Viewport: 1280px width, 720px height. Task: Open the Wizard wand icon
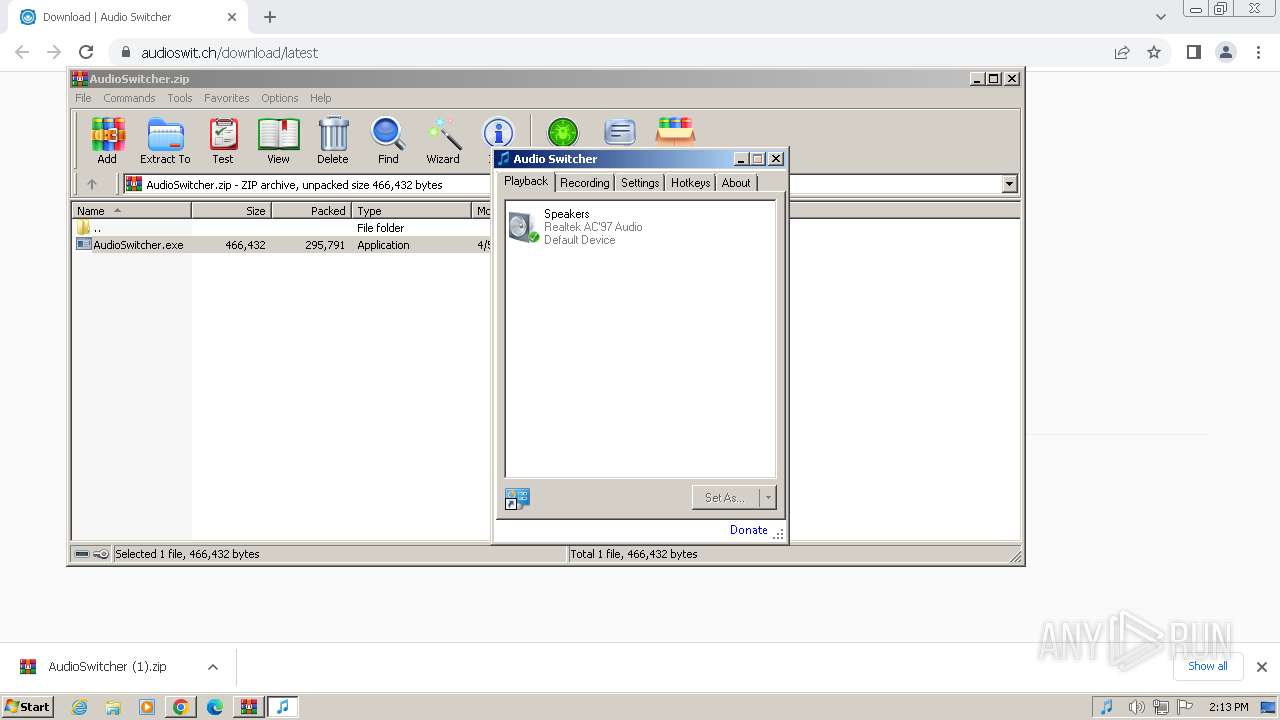click(x=443, y=140)
